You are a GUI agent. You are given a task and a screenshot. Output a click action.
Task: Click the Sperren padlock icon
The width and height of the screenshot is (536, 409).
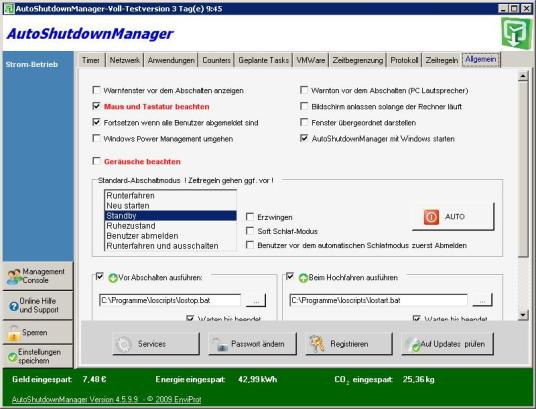pos(14,333)
